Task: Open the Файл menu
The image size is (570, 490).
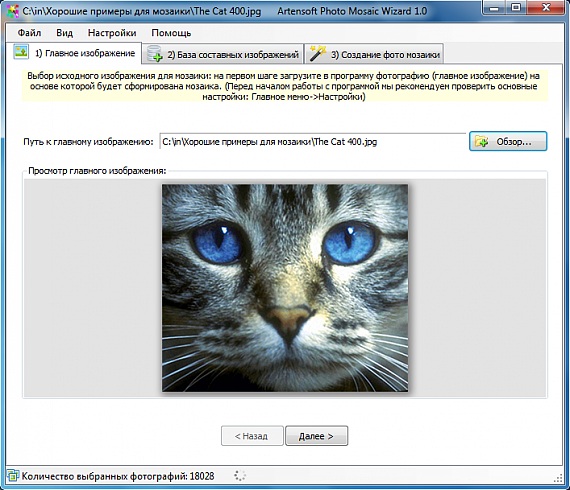Action: coord(29,33)
